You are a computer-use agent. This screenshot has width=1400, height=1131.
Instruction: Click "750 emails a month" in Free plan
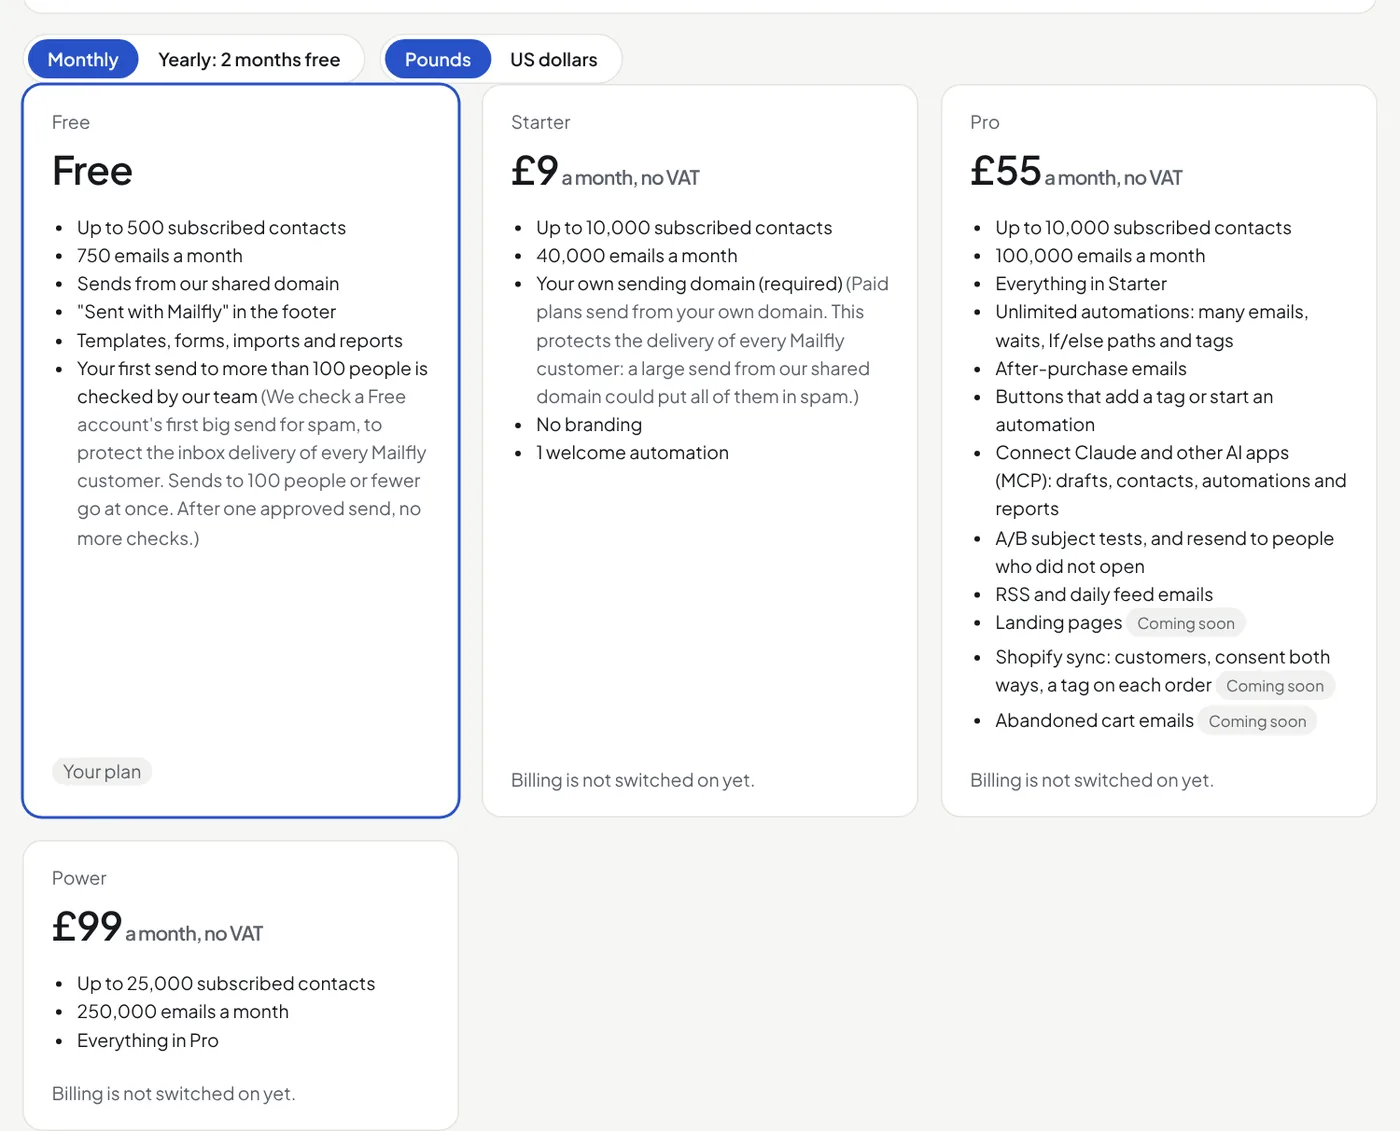click(160, 256)
